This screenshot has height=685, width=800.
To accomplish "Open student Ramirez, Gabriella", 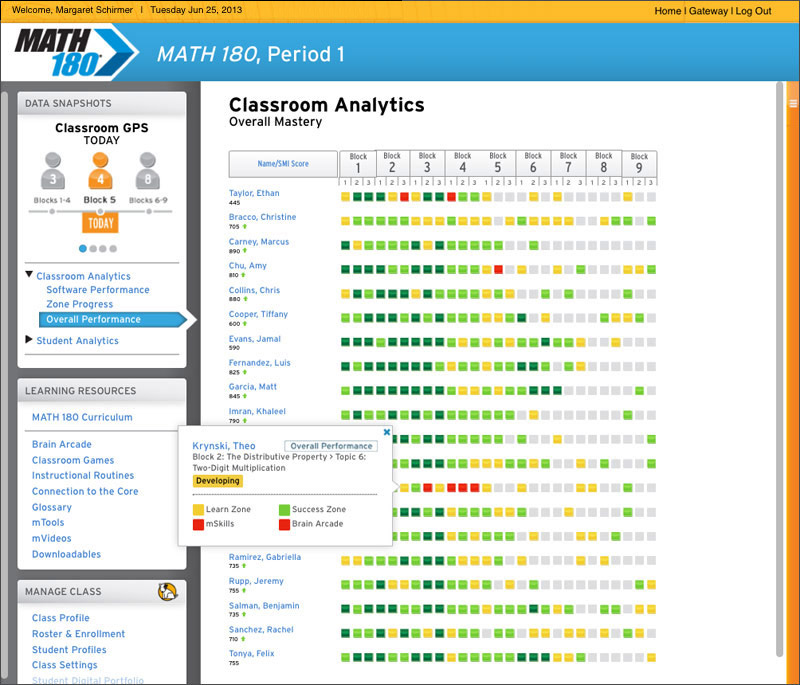I will 265,557.
